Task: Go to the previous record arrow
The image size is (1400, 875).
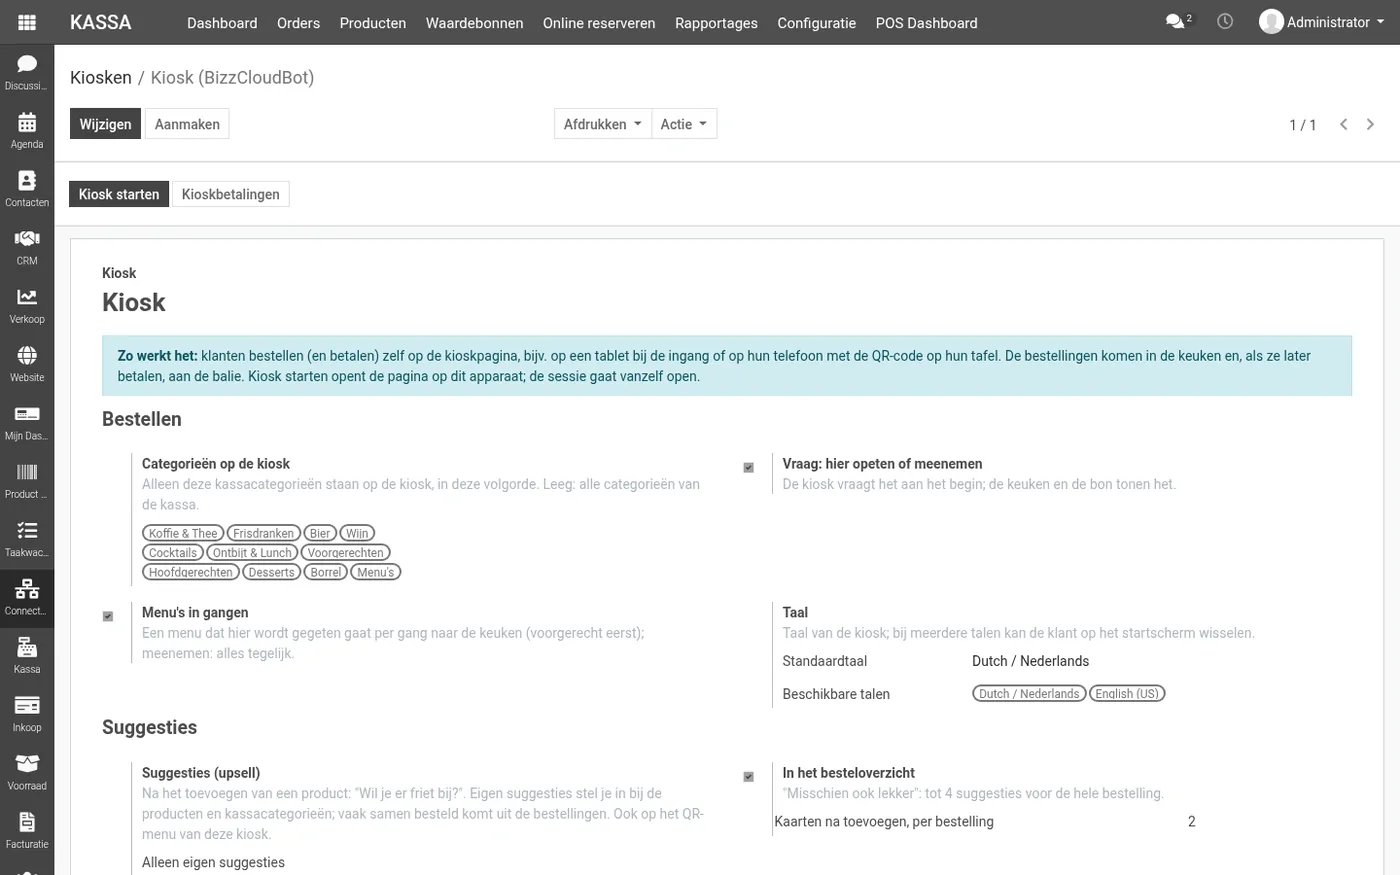Action: coord(1344,124)
